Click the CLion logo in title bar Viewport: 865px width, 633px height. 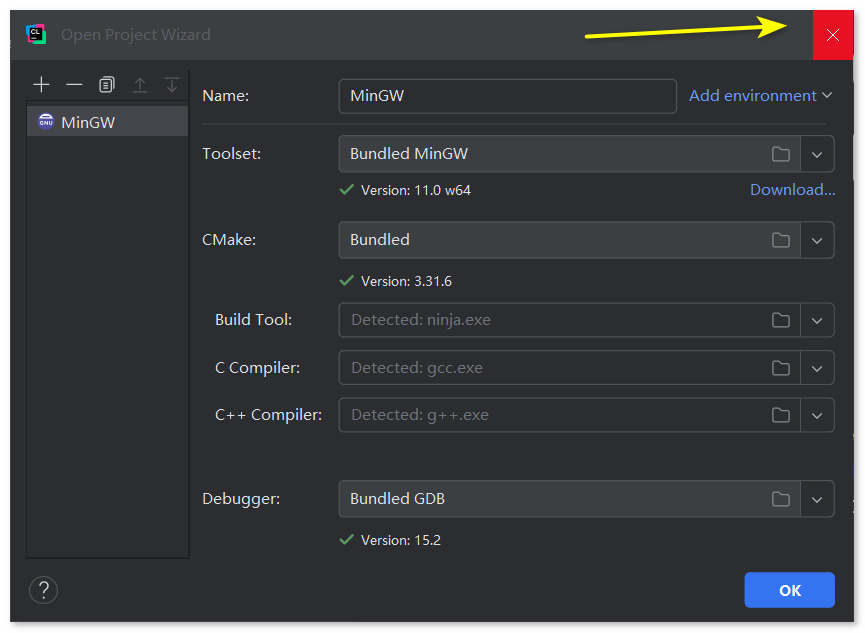[36, 34]
